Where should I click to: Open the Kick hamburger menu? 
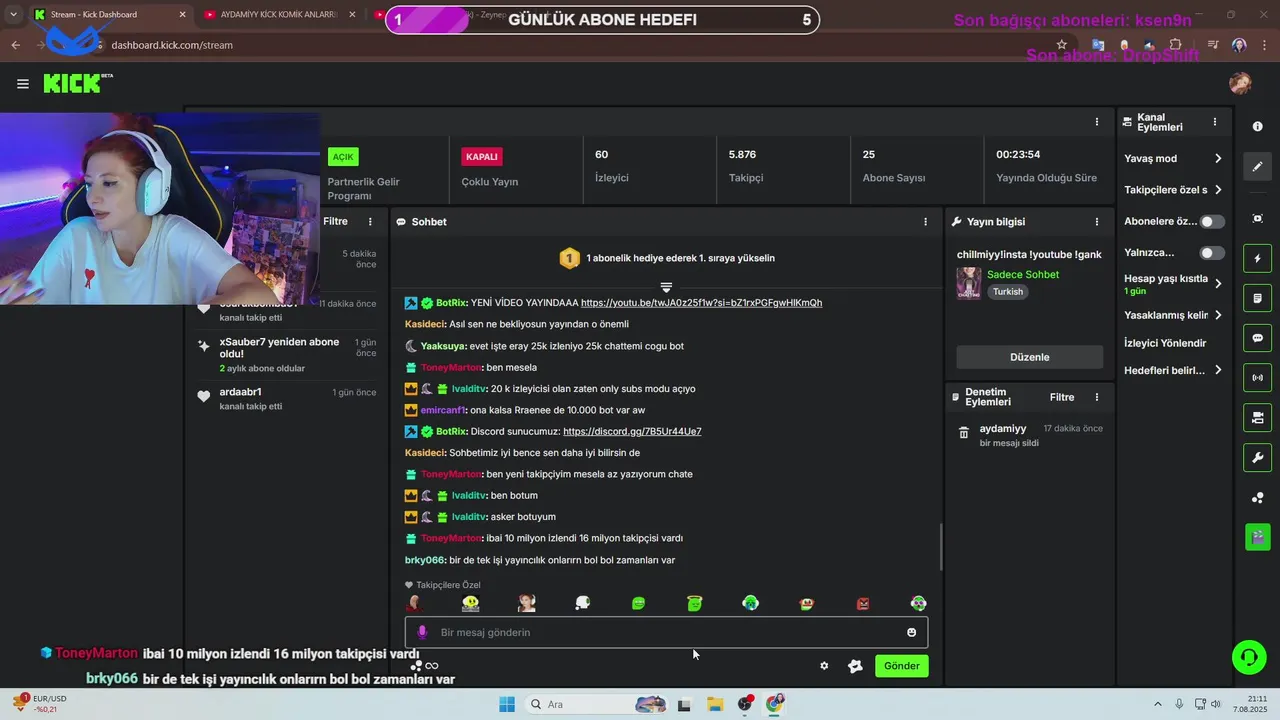[x=22, y=84]
